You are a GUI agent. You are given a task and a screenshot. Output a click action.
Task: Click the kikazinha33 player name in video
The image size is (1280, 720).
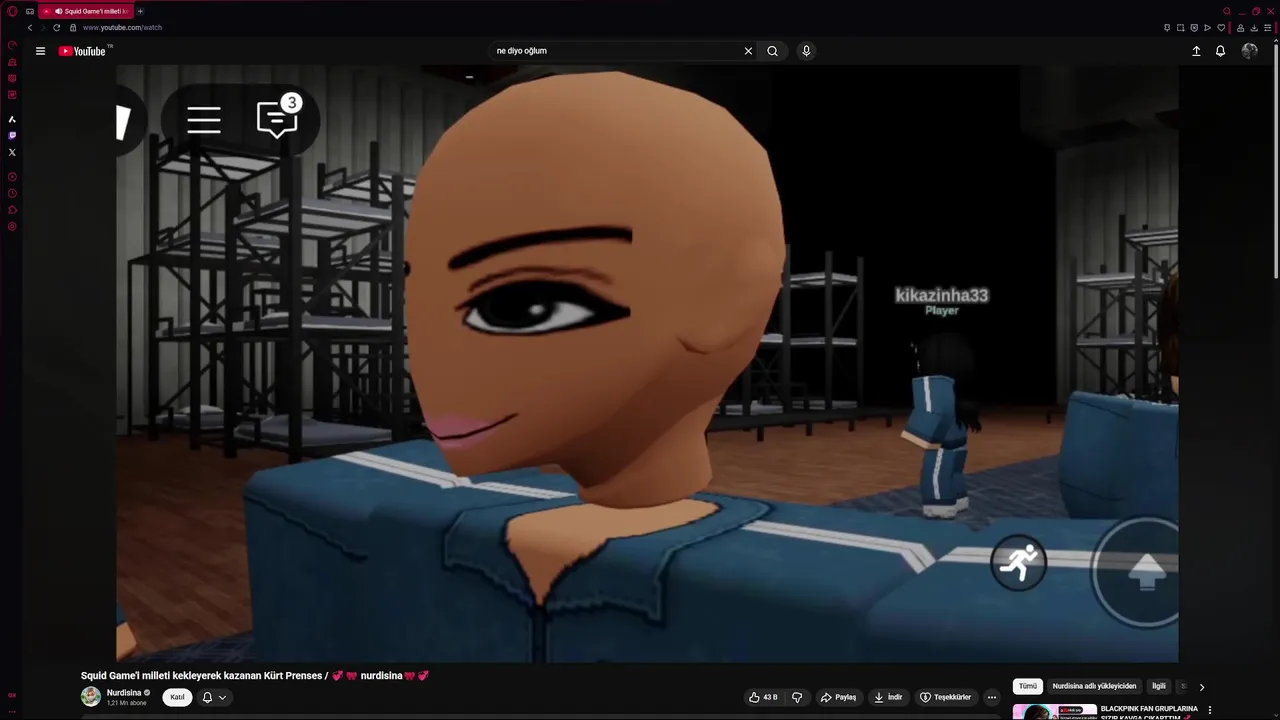click(941, 295)
